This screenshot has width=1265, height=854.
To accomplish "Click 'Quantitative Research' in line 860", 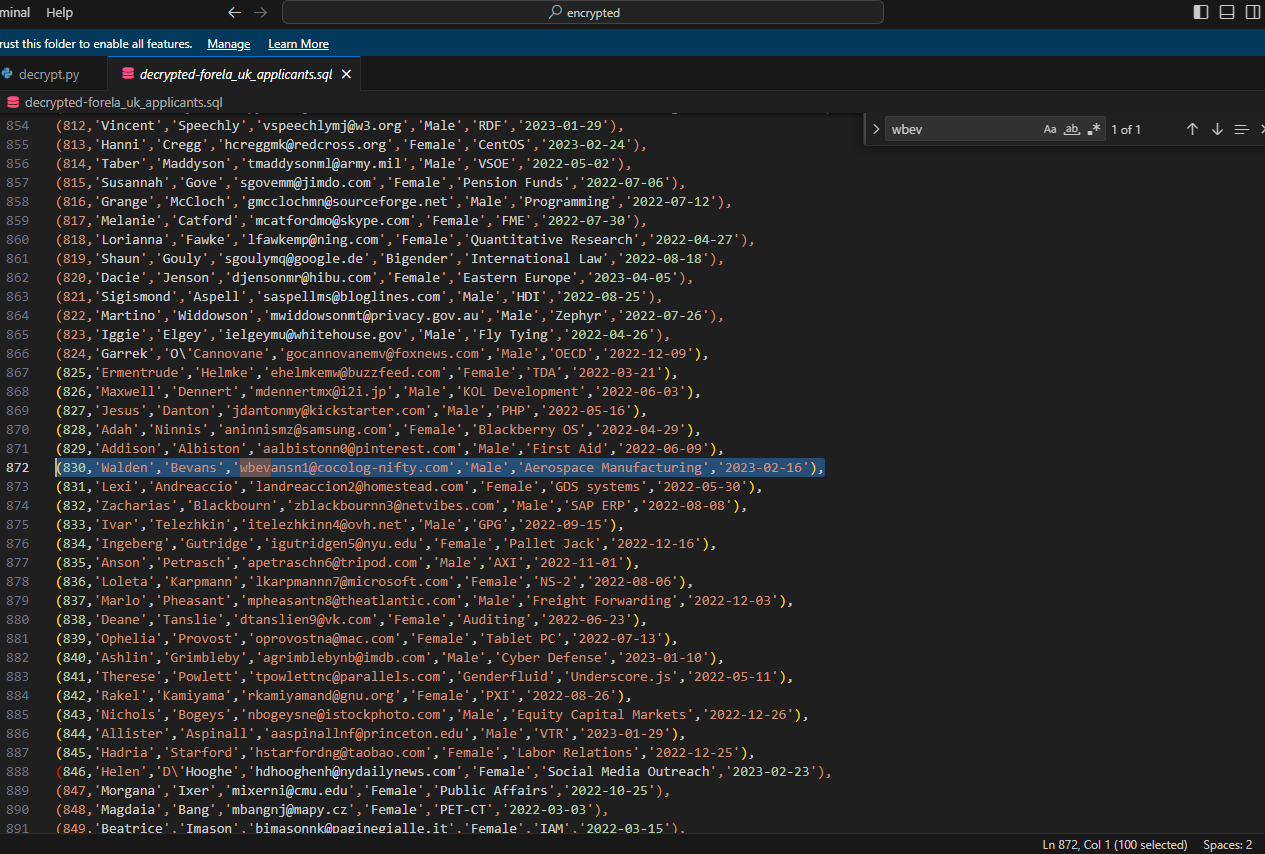I will coord(551,240).
